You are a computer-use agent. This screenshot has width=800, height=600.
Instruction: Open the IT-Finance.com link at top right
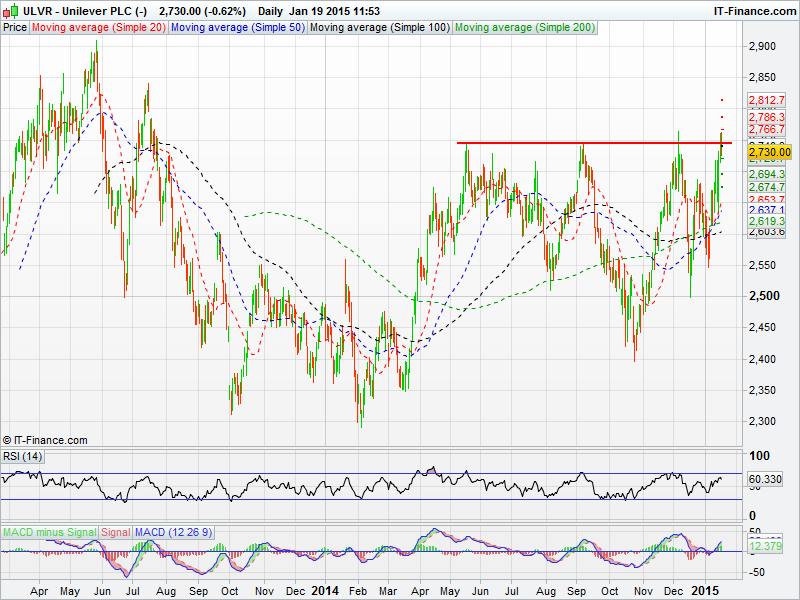(754, 10)
